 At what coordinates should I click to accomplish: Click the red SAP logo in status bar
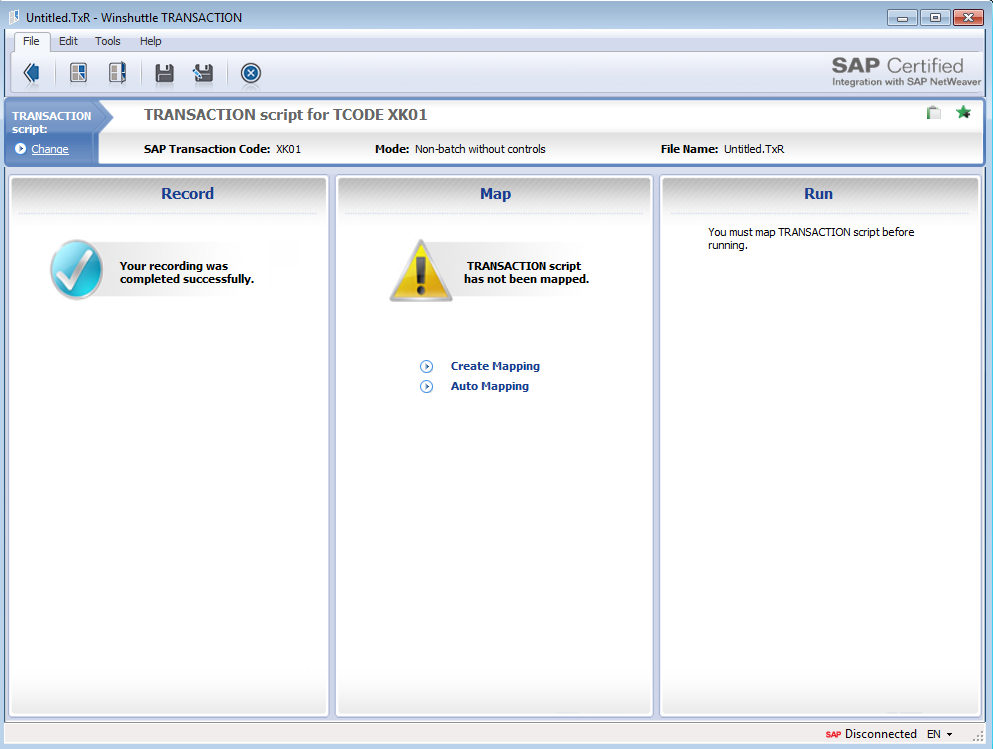[833, 734]
